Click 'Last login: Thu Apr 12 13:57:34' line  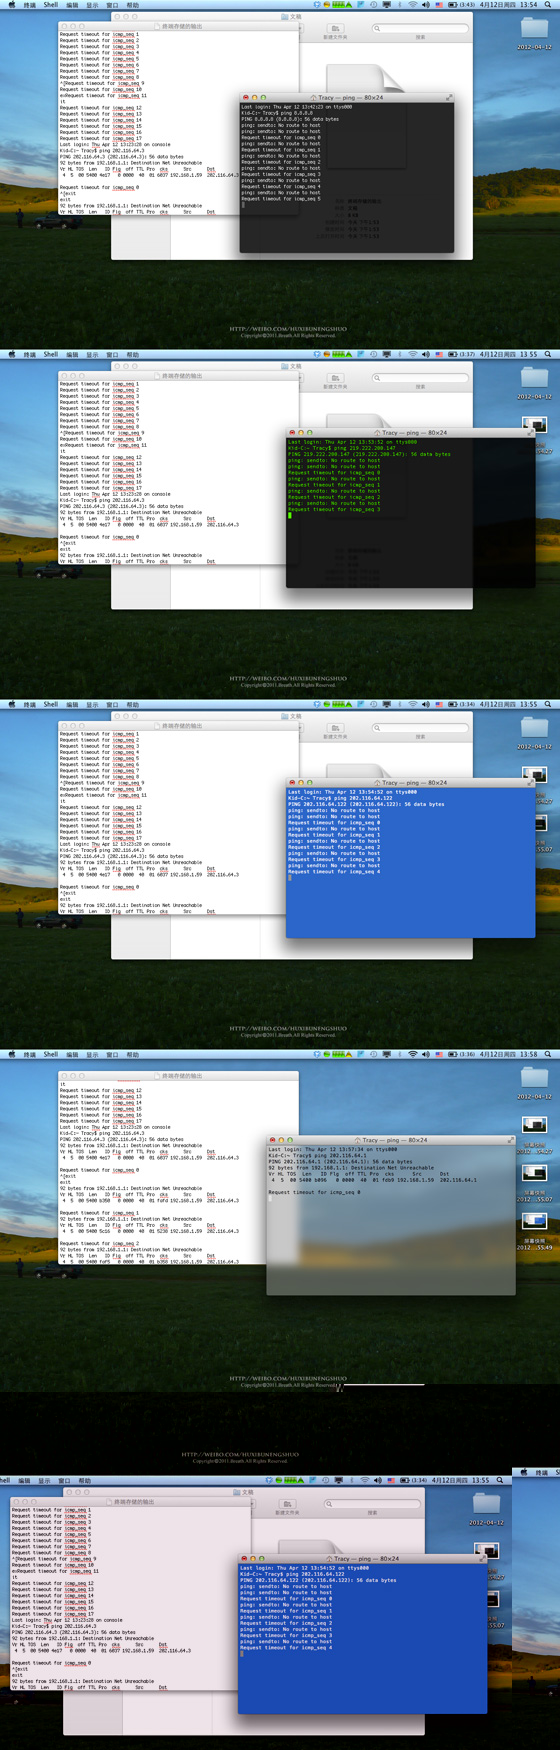click(333, 1149)
